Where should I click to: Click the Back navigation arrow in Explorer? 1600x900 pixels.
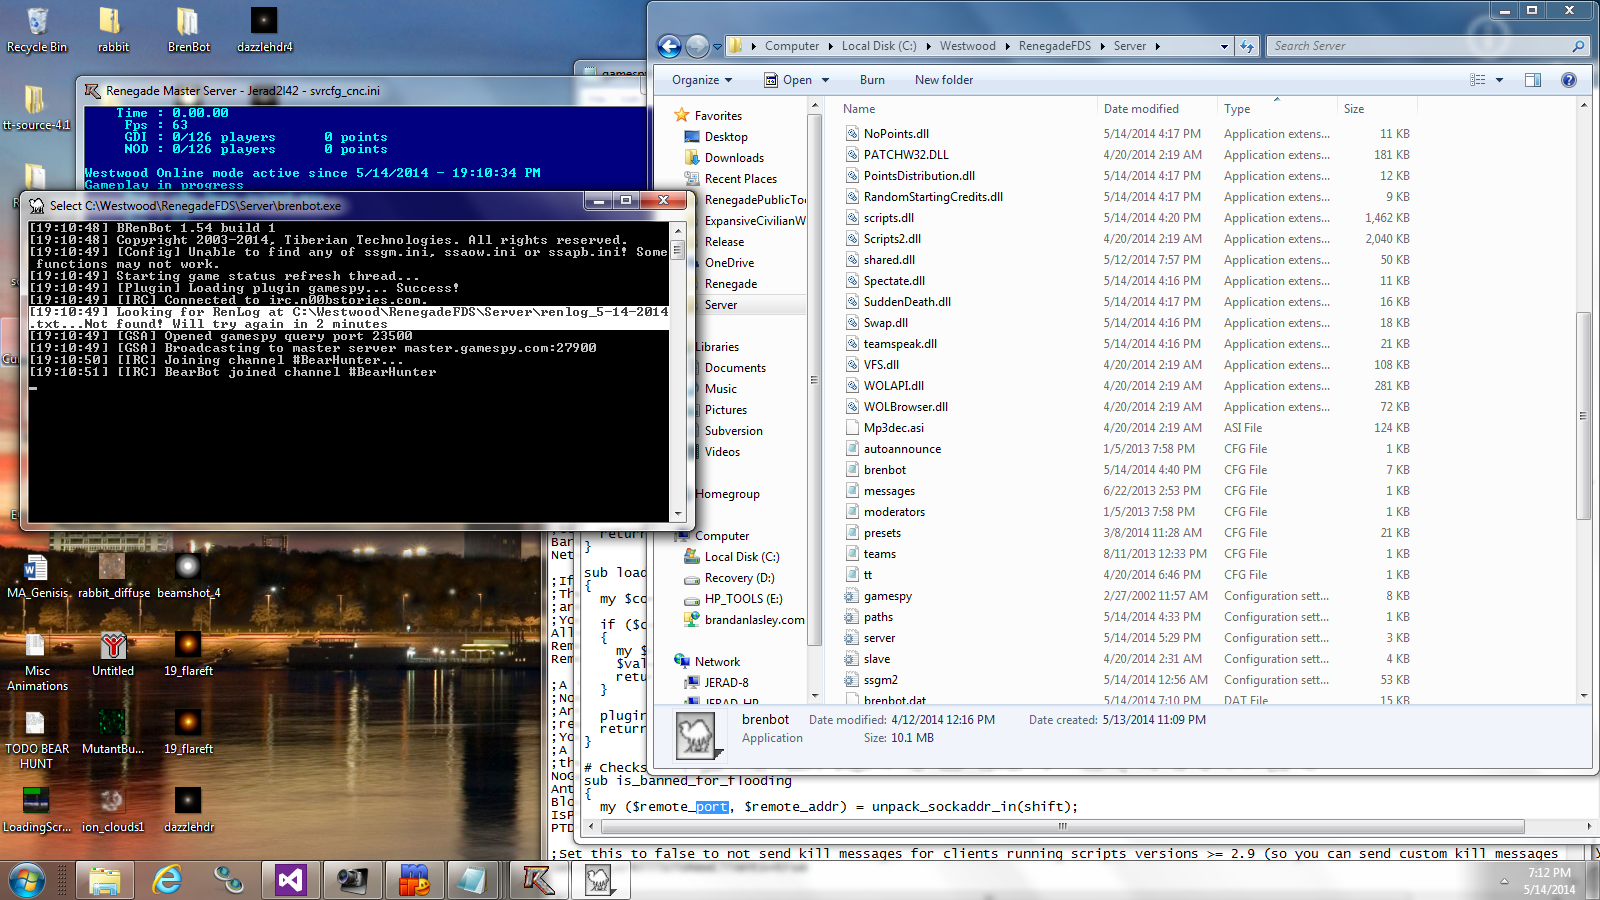[669, 46]
